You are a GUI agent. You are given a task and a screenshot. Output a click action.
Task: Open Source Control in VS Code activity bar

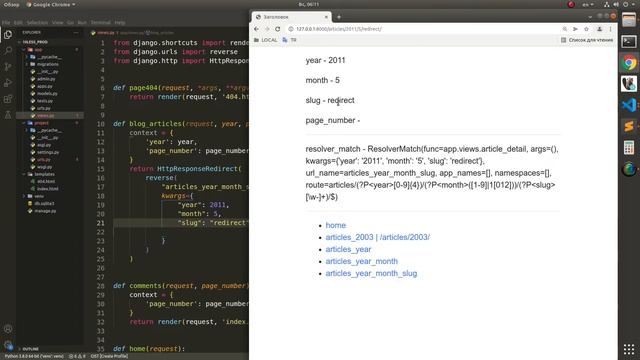coord(8,67)
